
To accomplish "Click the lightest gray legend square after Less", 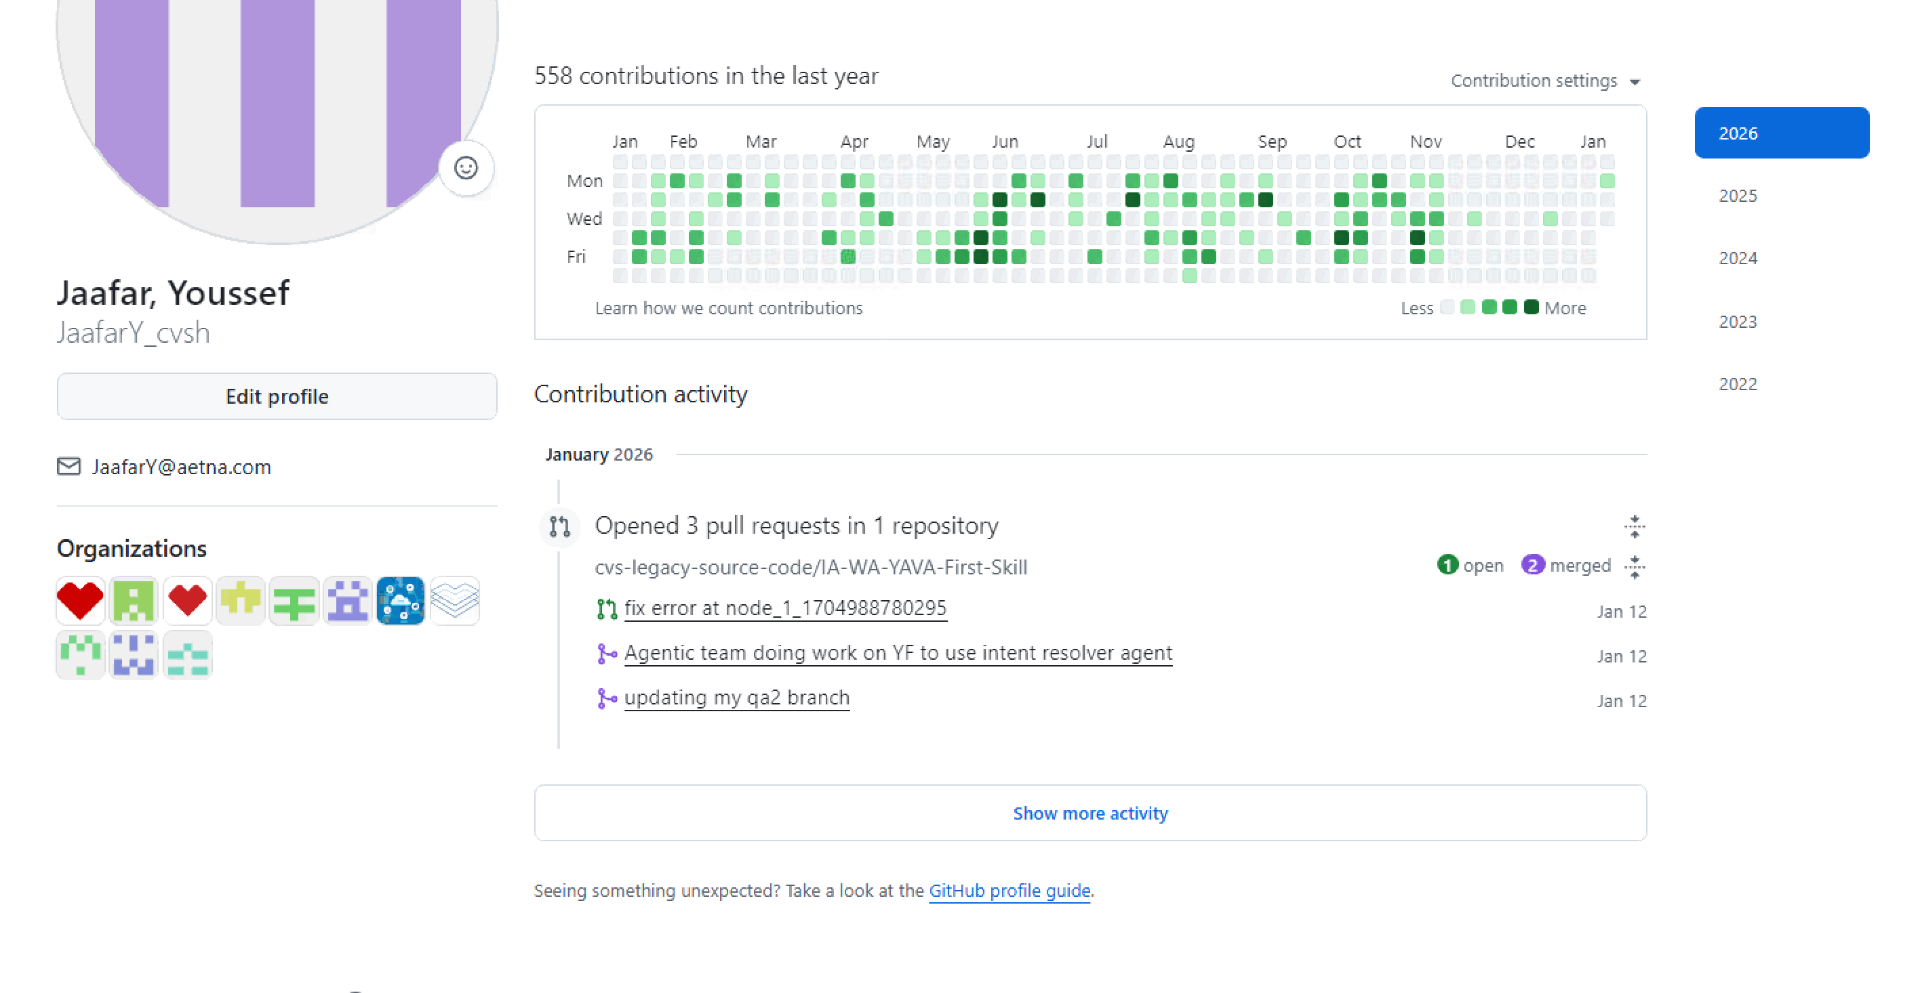I will click(x=1447, y=307).
